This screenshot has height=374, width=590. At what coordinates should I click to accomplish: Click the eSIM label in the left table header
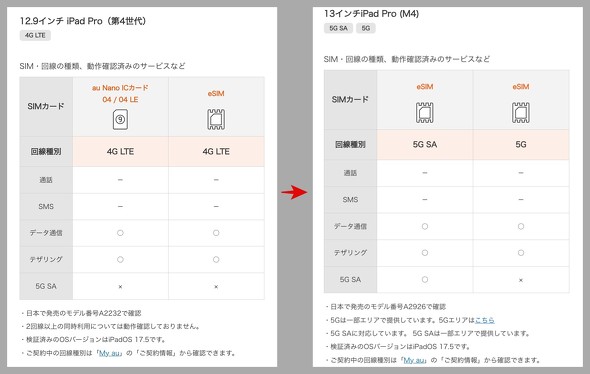click(x=216, y=93)
